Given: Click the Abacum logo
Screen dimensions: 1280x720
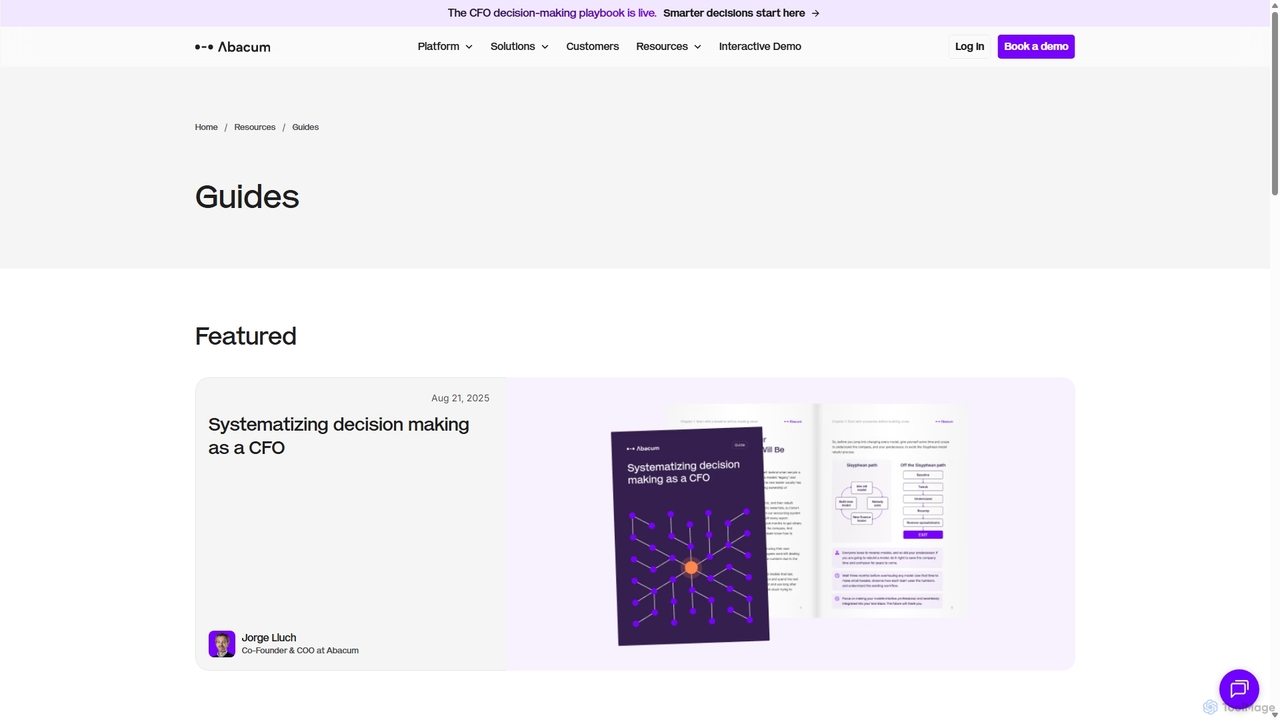Looking at the screenshot, I should [232, 47].
